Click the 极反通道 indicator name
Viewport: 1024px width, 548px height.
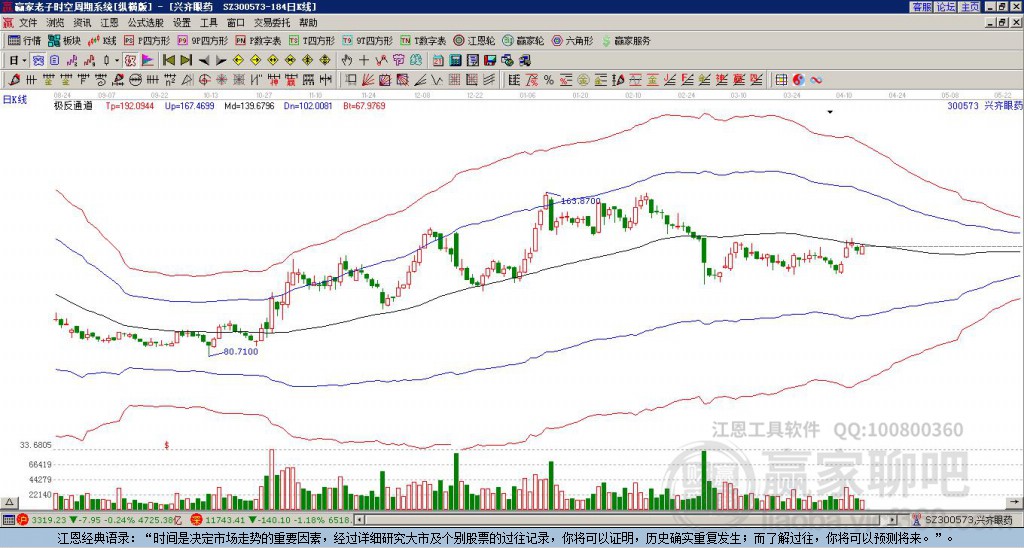pyautogui.click(x=73, y=105)
